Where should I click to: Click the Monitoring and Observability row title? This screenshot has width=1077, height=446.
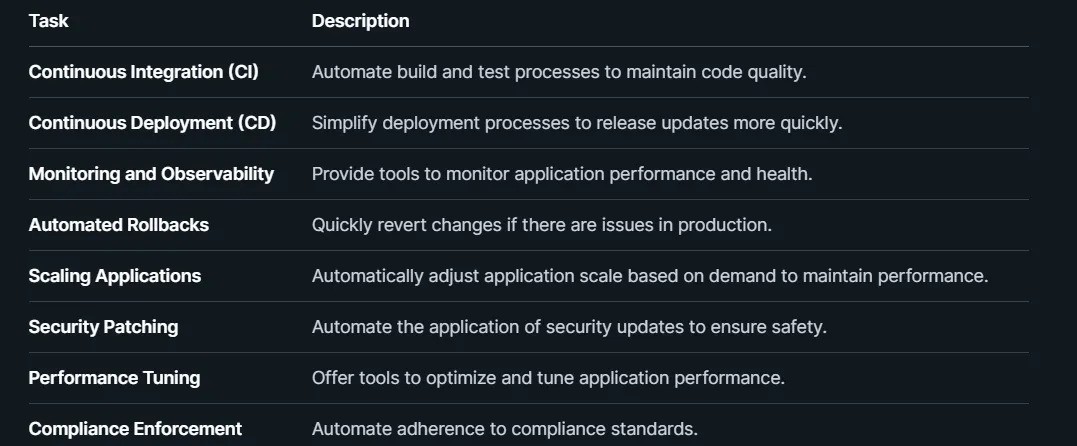151,174
